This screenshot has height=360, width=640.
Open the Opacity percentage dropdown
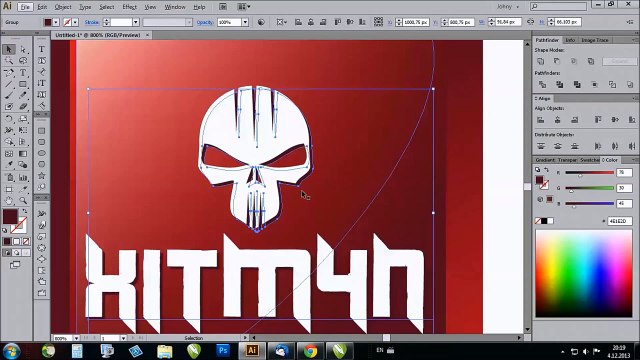coord(245,22)
